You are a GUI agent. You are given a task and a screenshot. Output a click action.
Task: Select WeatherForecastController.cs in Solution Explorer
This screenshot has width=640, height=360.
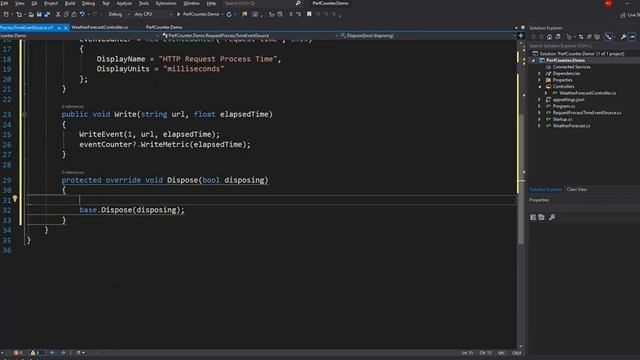[588, 93]
